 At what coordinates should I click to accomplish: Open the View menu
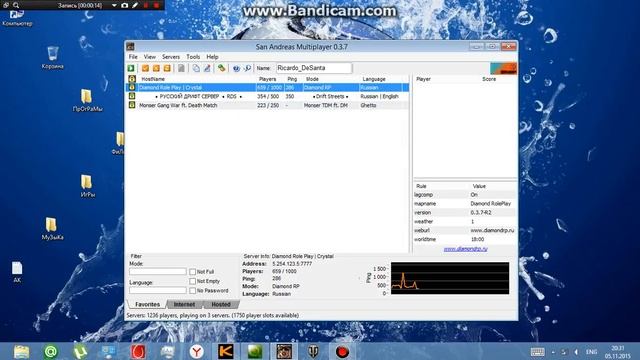(x=149, y=57)
